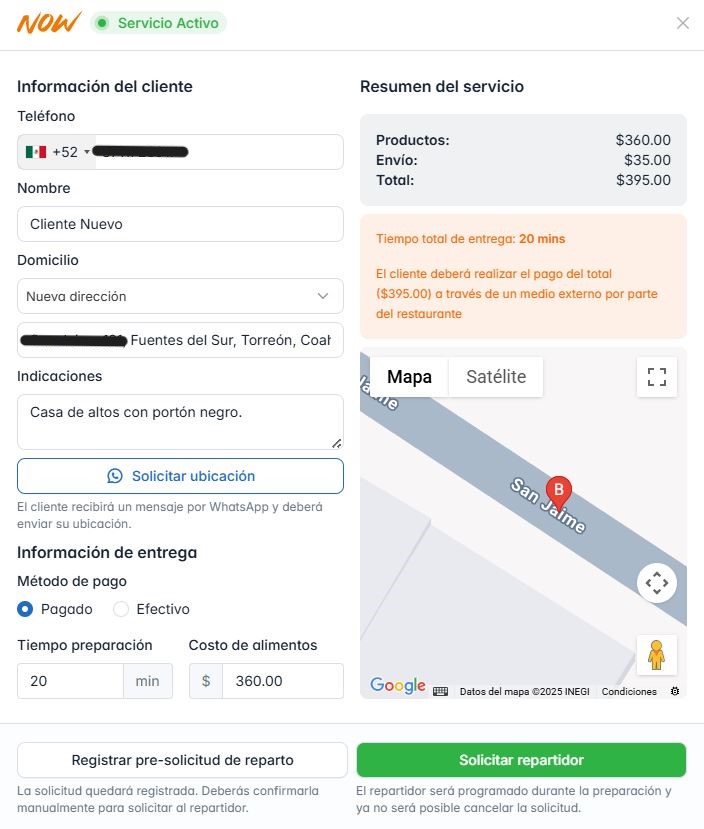
Task: Select the Efectivo payment option
Action: coord(121,609)
